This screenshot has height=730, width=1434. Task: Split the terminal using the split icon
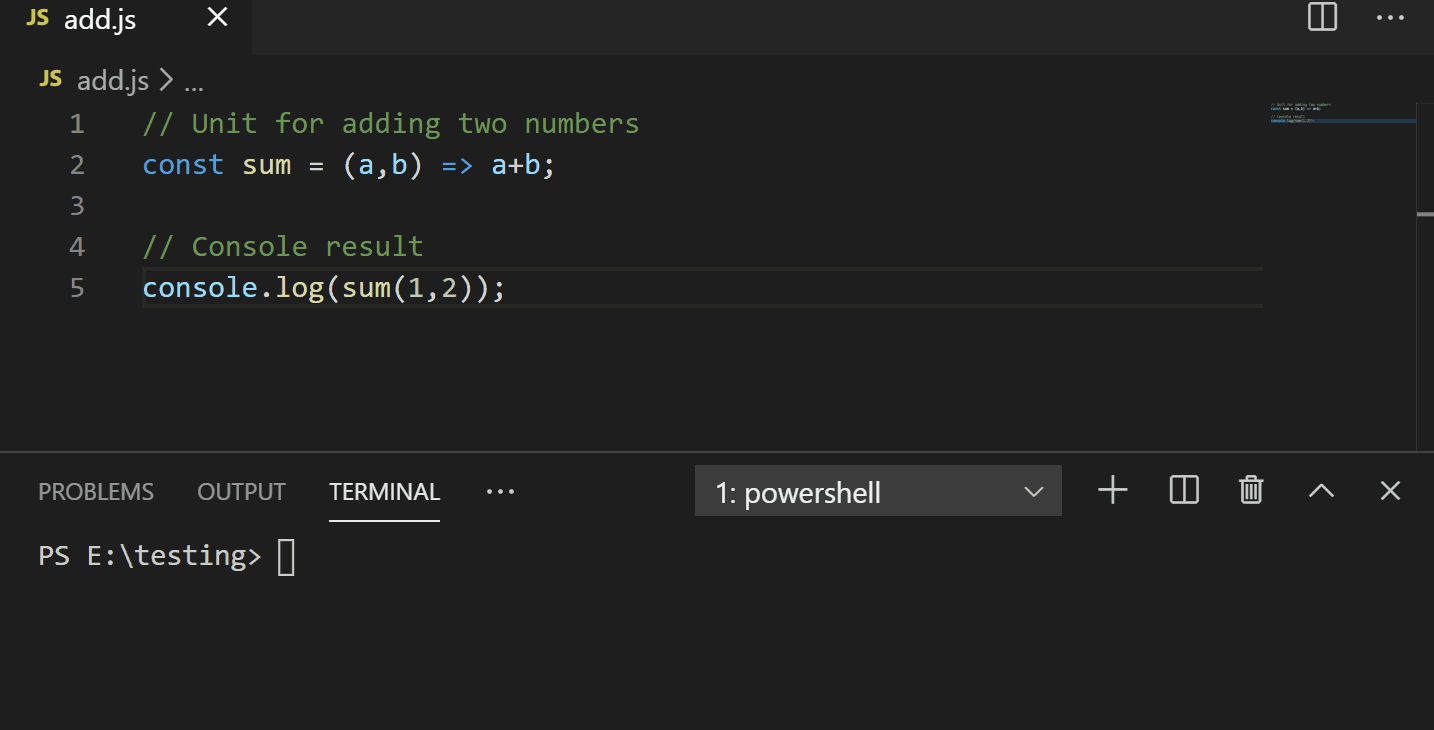pyautogui.click(x=1183, y=490)
